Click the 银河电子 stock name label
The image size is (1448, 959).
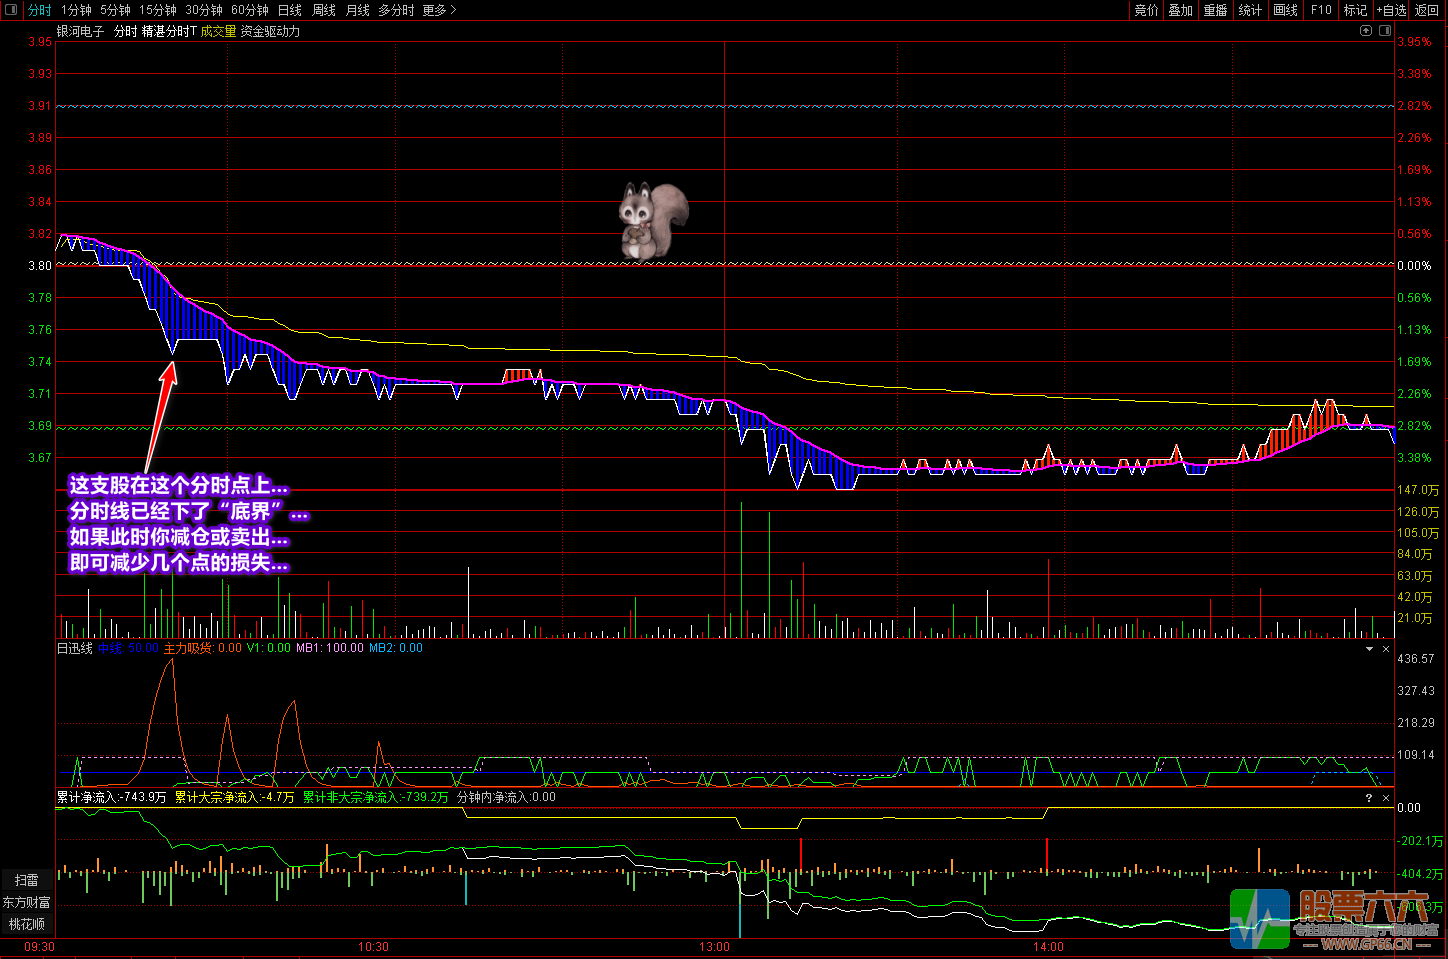pos(81,31)
